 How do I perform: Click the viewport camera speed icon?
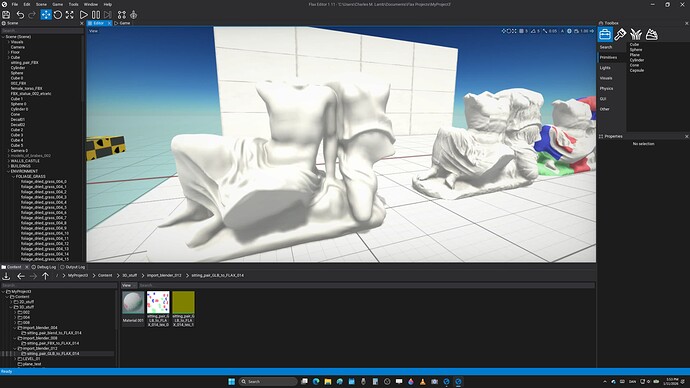coord(576,31)
